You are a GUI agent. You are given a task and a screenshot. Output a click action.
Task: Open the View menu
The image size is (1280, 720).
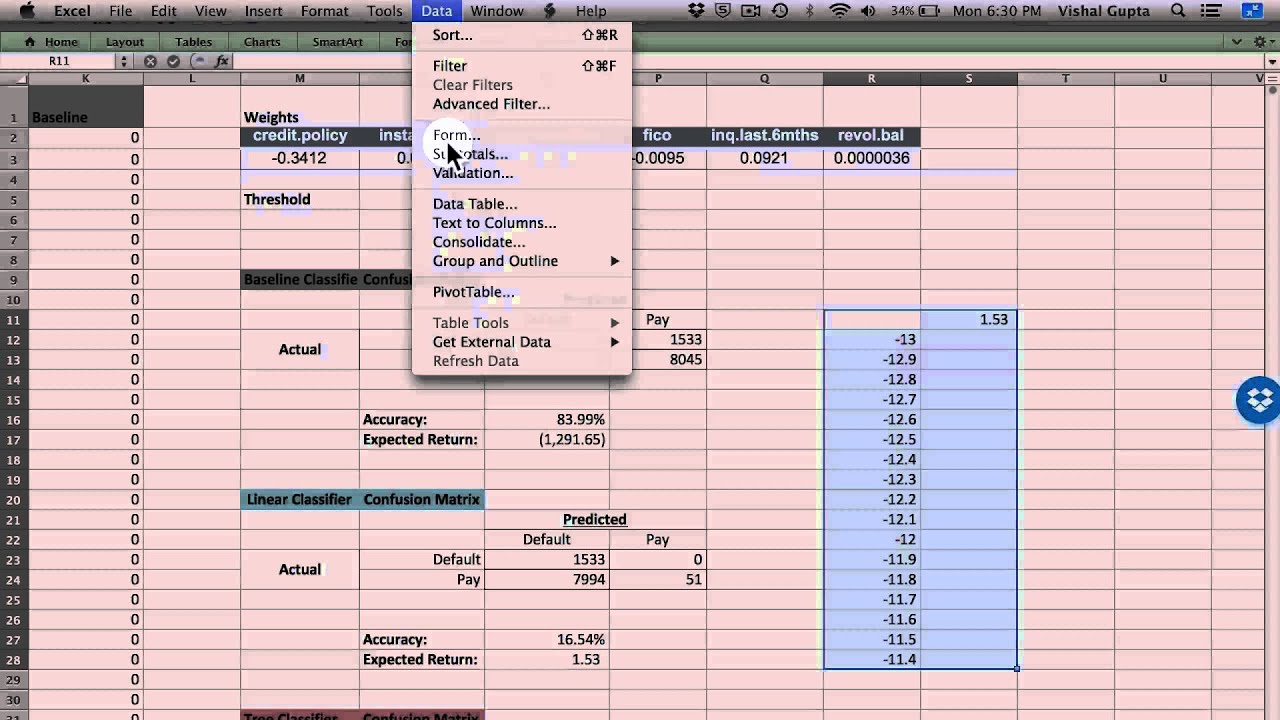pyautogui.click(x=210, y=11)
